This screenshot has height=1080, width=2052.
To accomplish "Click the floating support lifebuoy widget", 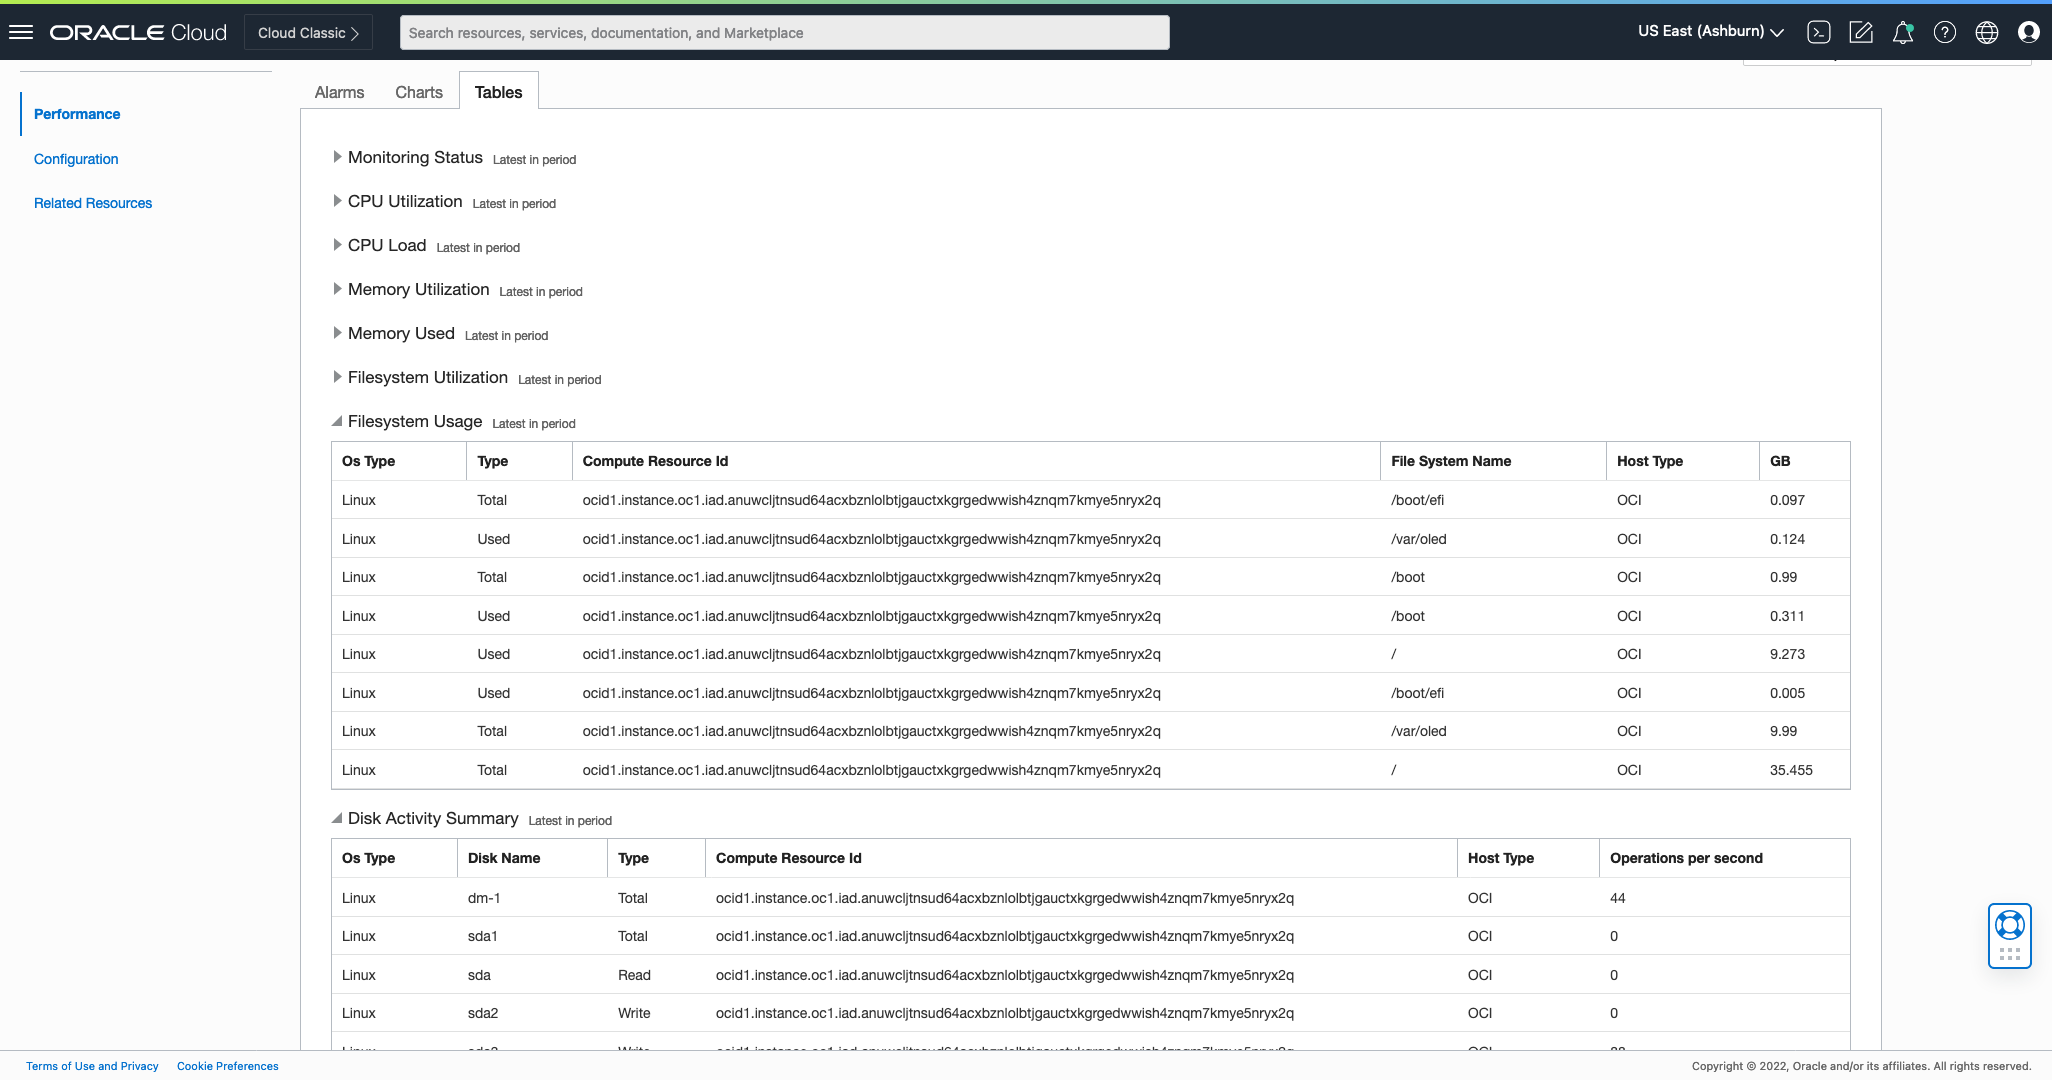I will [2009, 925].
